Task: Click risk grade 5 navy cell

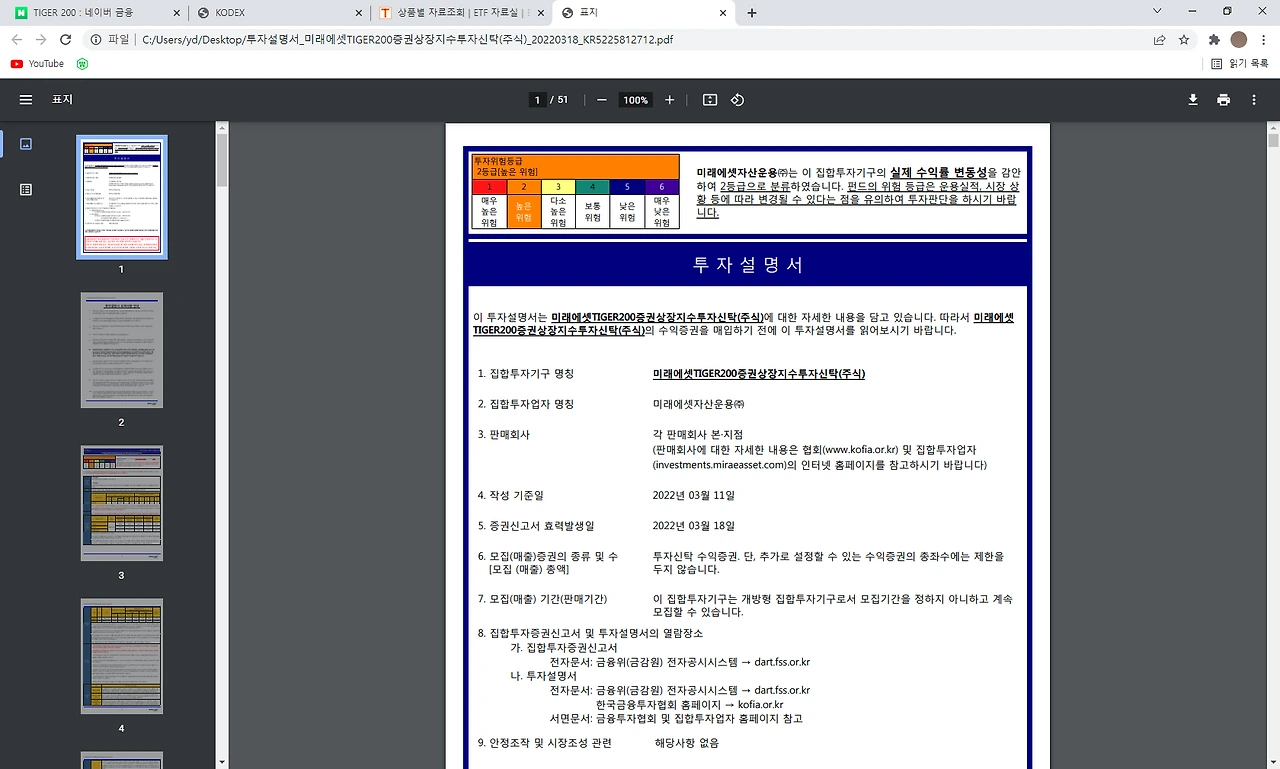Action: (x=627, y=186)
